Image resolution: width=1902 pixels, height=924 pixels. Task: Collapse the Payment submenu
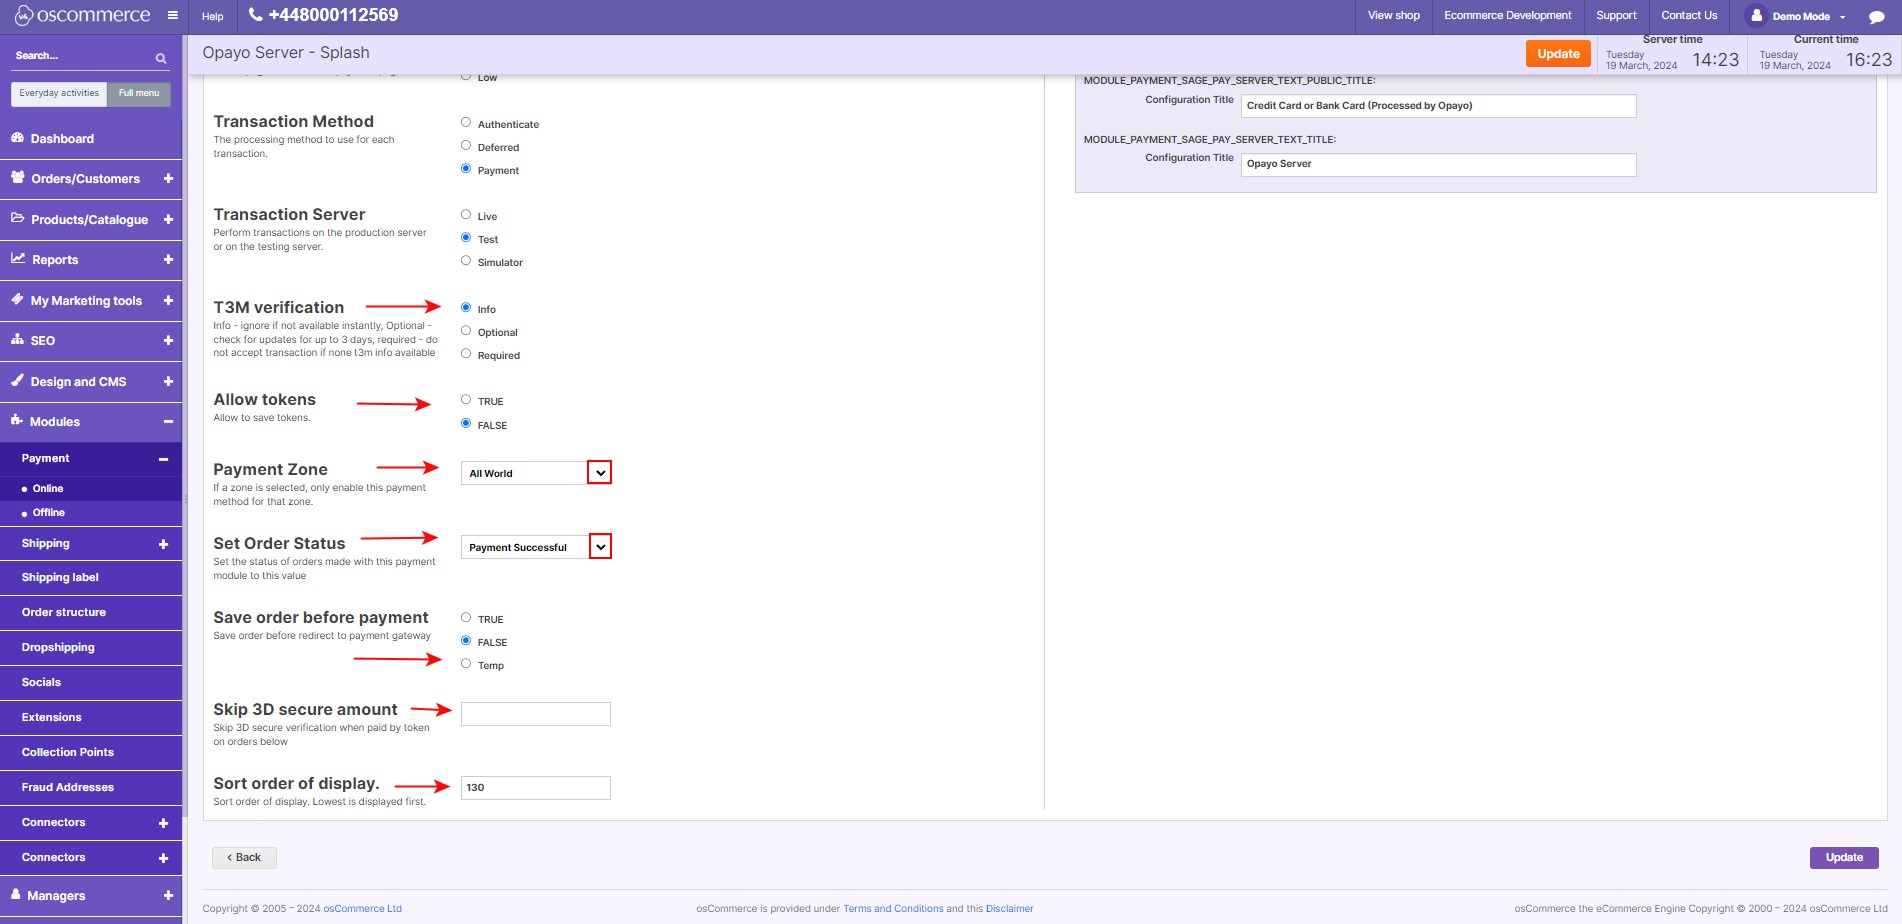[163, 459]
